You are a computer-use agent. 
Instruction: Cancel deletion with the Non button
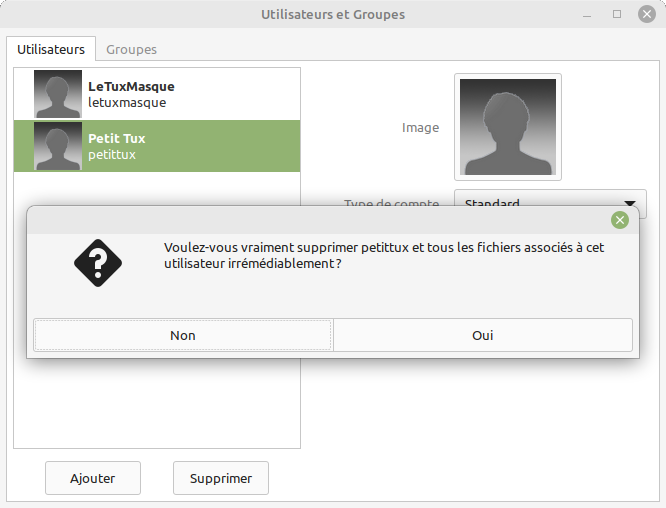[183, 335]
